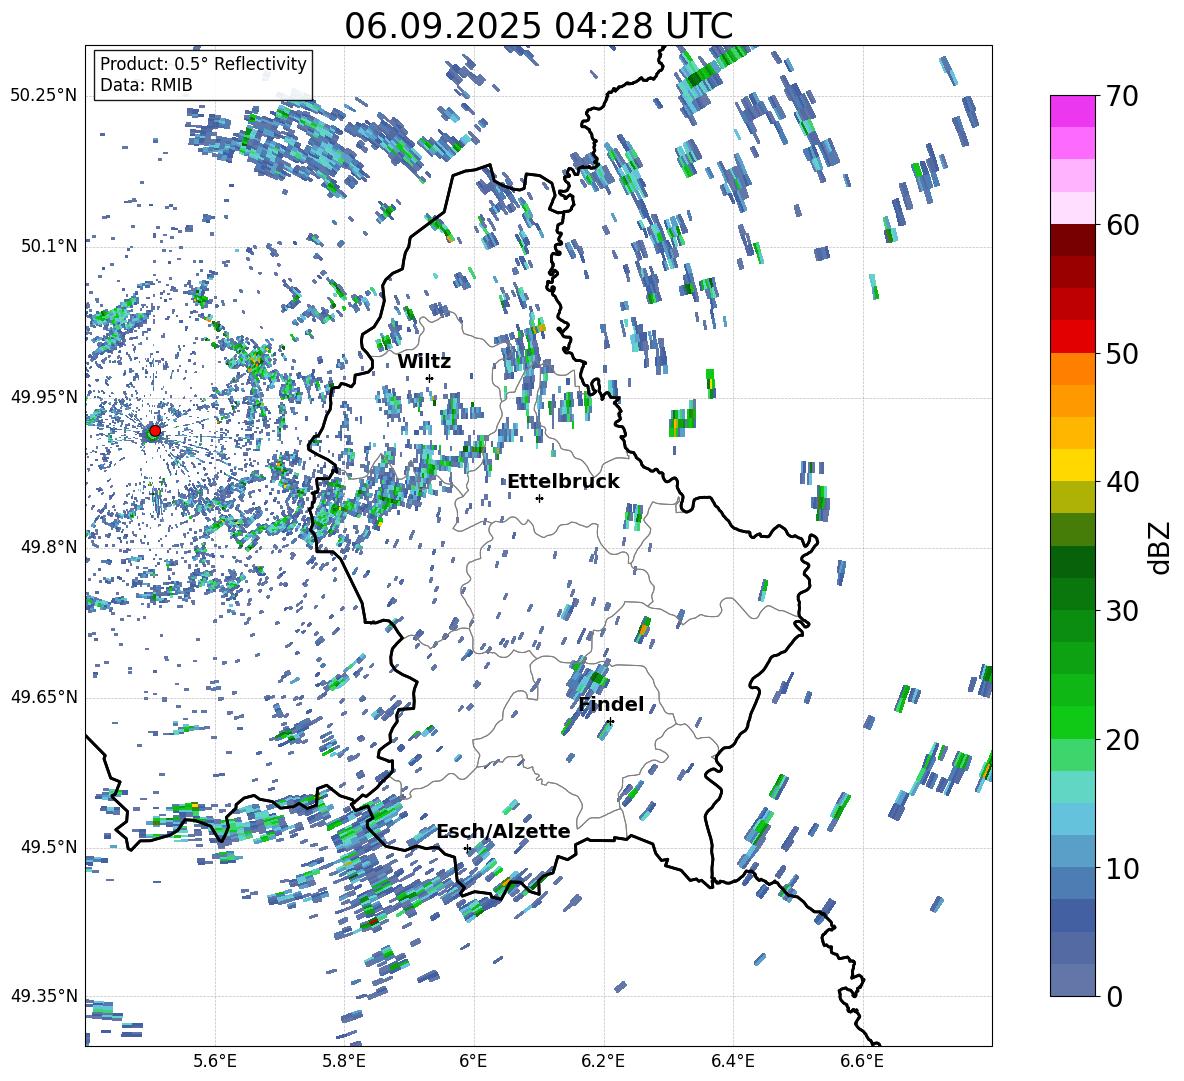Click the 20 dBZ colorbar tick label
This screenshot has width=1184, height=1081.
(1121, 739)
